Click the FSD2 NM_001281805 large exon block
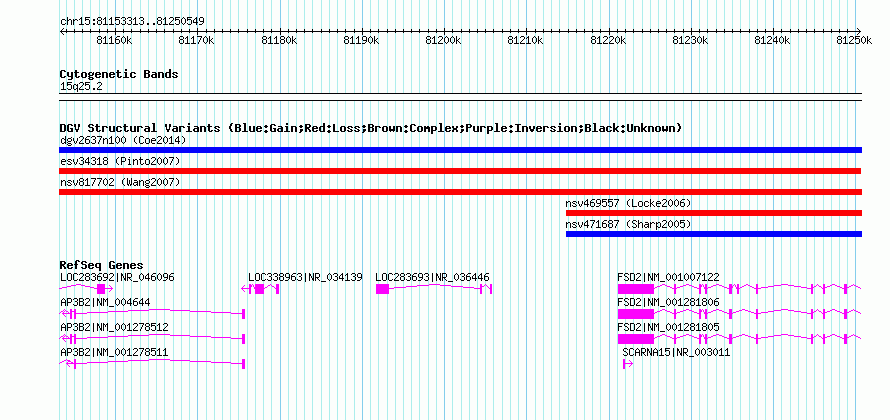 pyautogui.click(x=636, y=339)
